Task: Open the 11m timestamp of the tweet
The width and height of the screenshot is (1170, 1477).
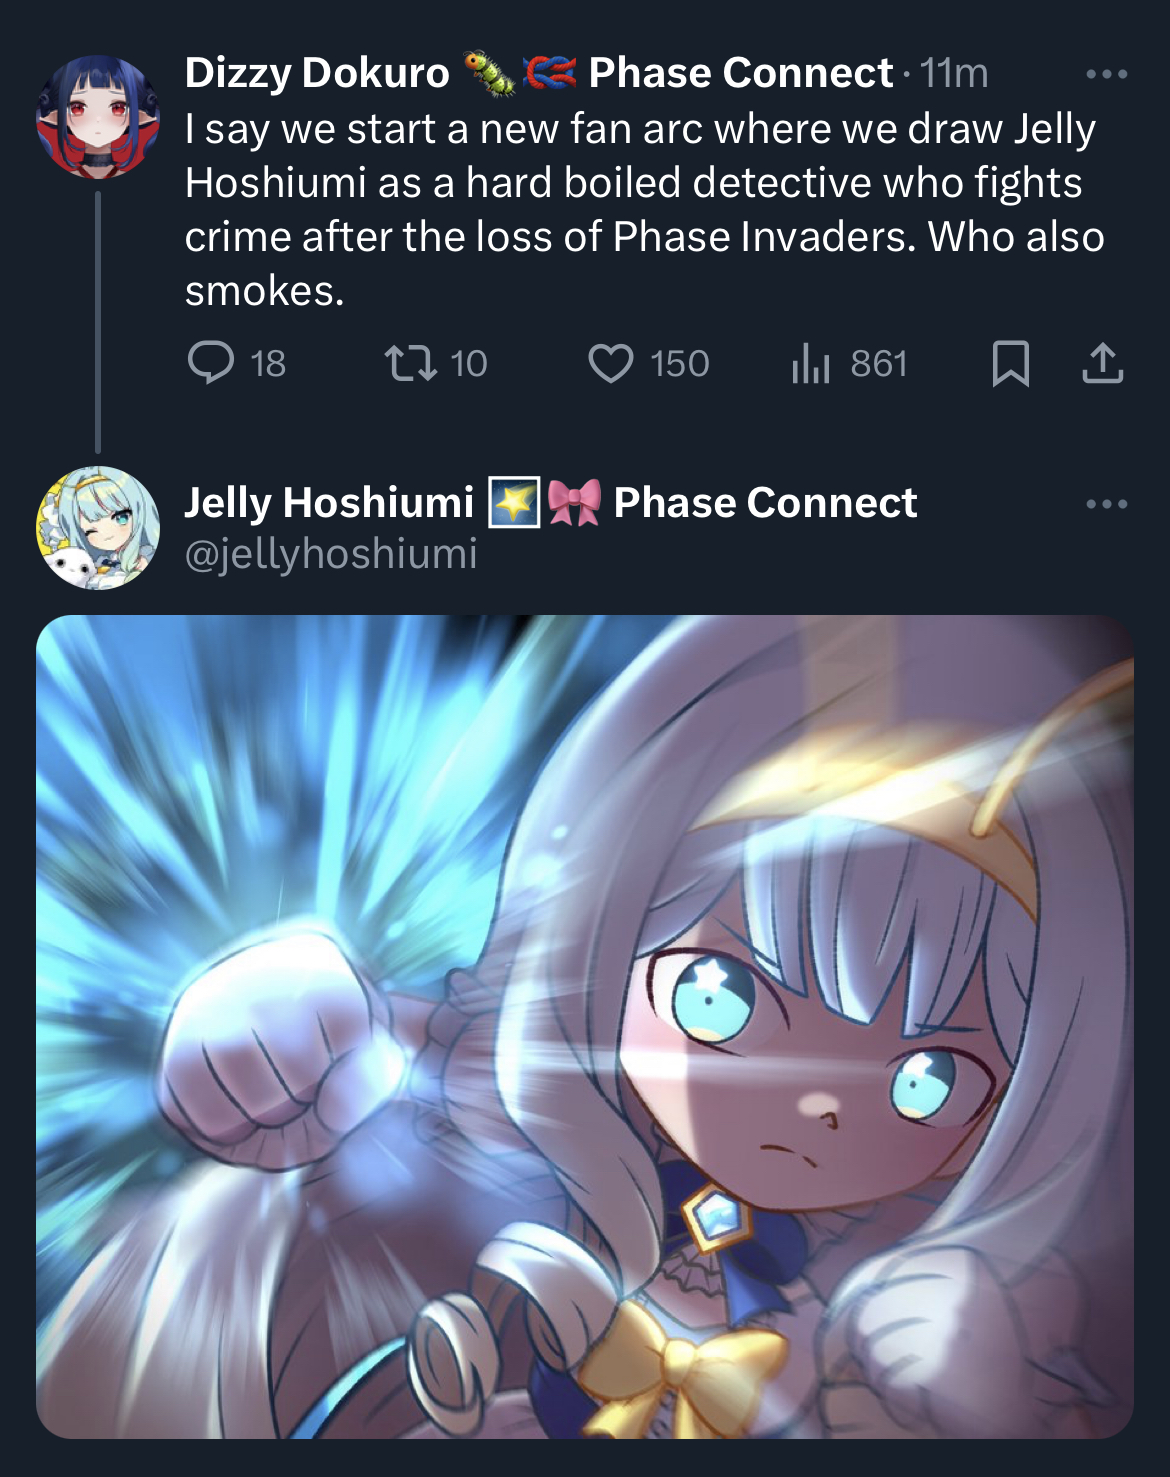Action: pos(954,73)
